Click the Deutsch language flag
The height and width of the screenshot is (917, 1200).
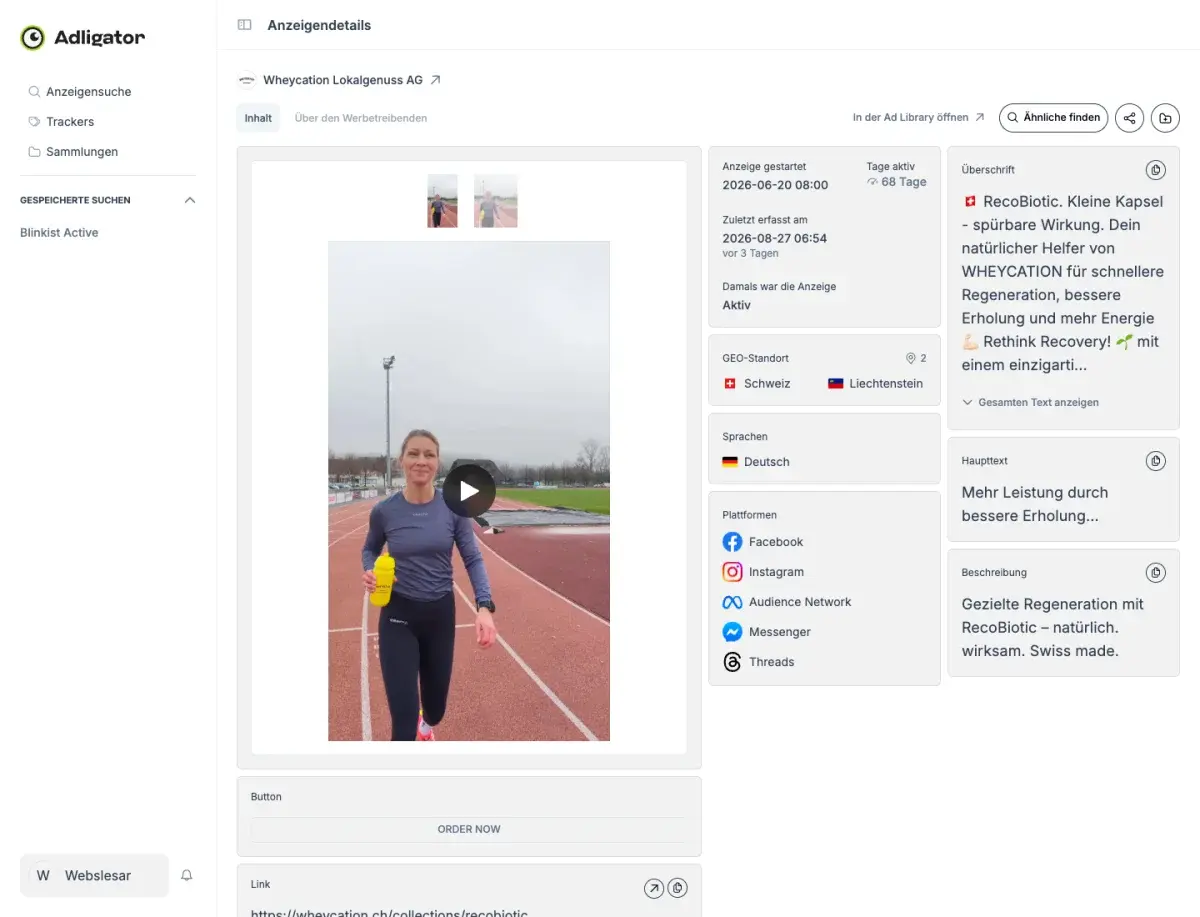pos(730,462)
